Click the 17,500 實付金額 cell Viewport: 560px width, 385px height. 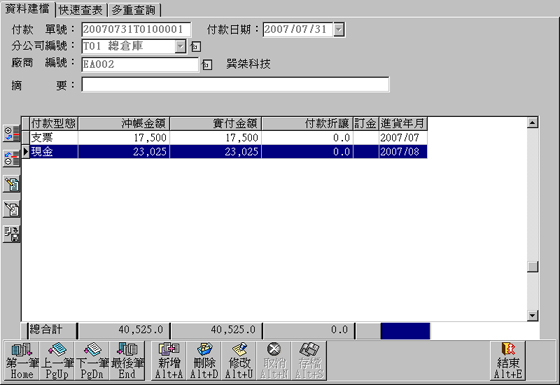[x=216, y=138]
